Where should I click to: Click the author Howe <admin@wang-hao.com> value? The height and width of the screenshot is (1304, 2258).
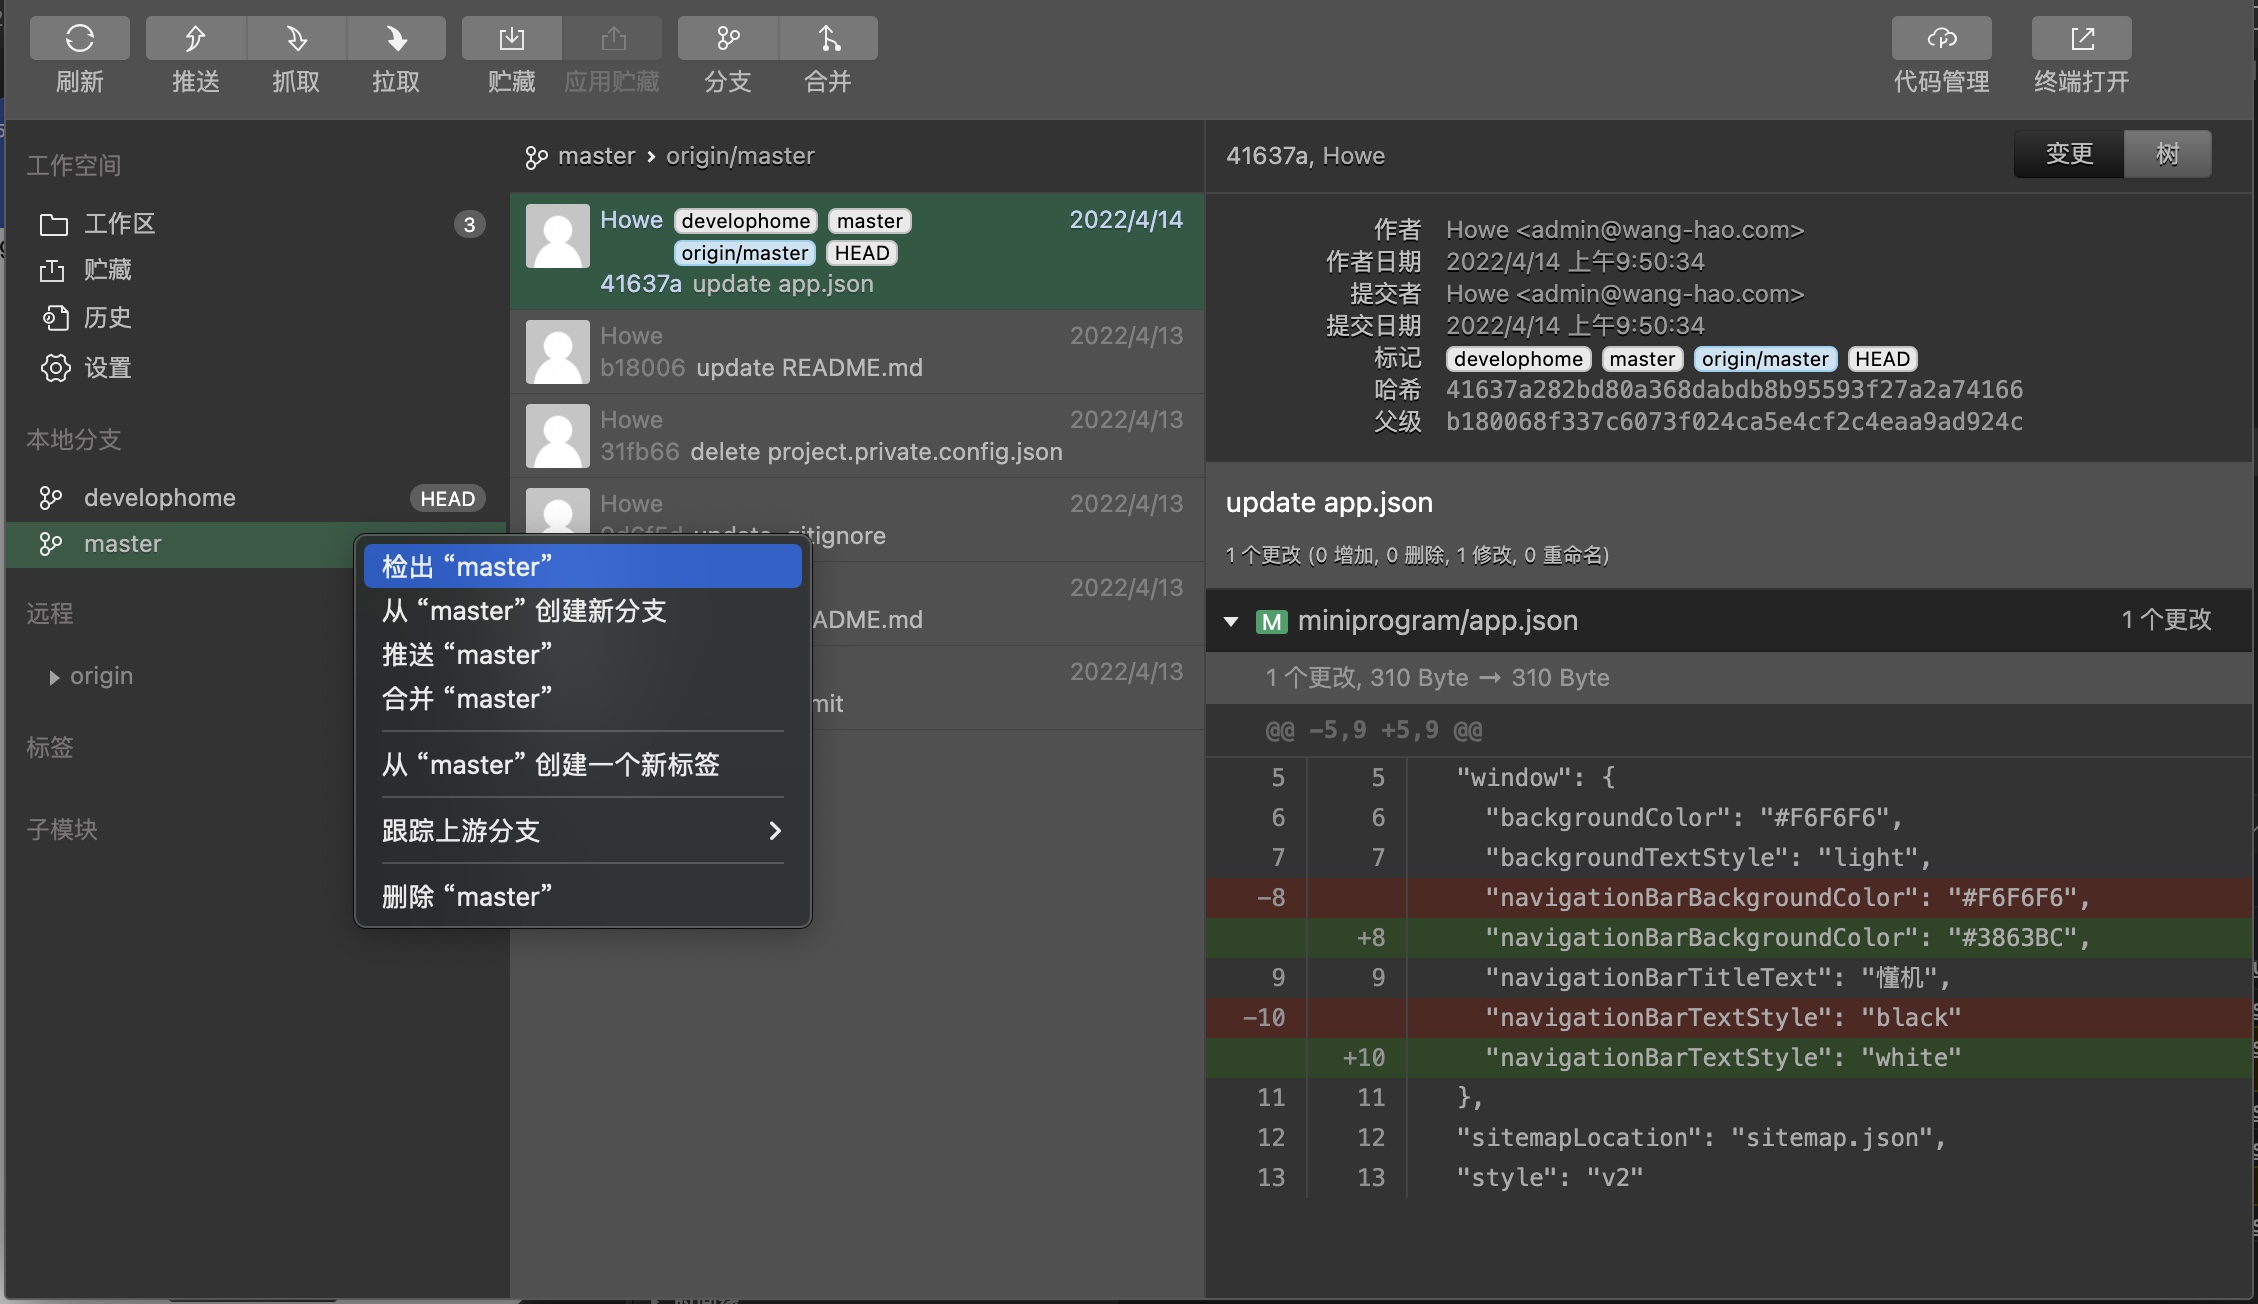1625,230
